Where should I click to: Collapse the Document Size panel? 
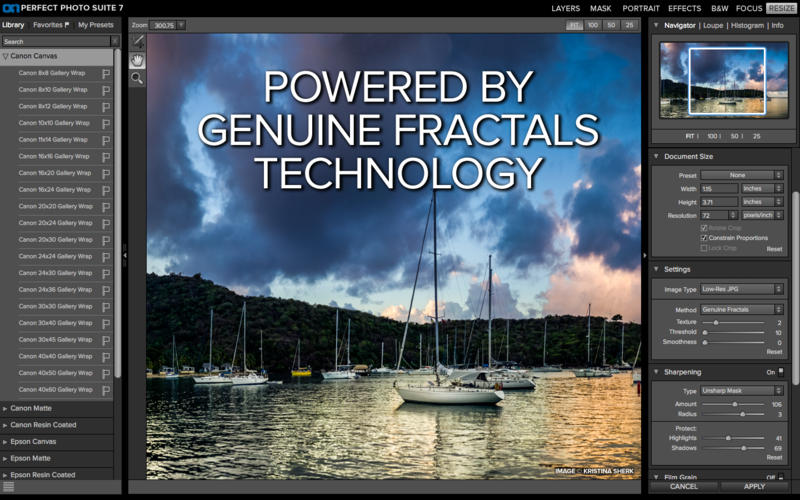coord(656,157)
